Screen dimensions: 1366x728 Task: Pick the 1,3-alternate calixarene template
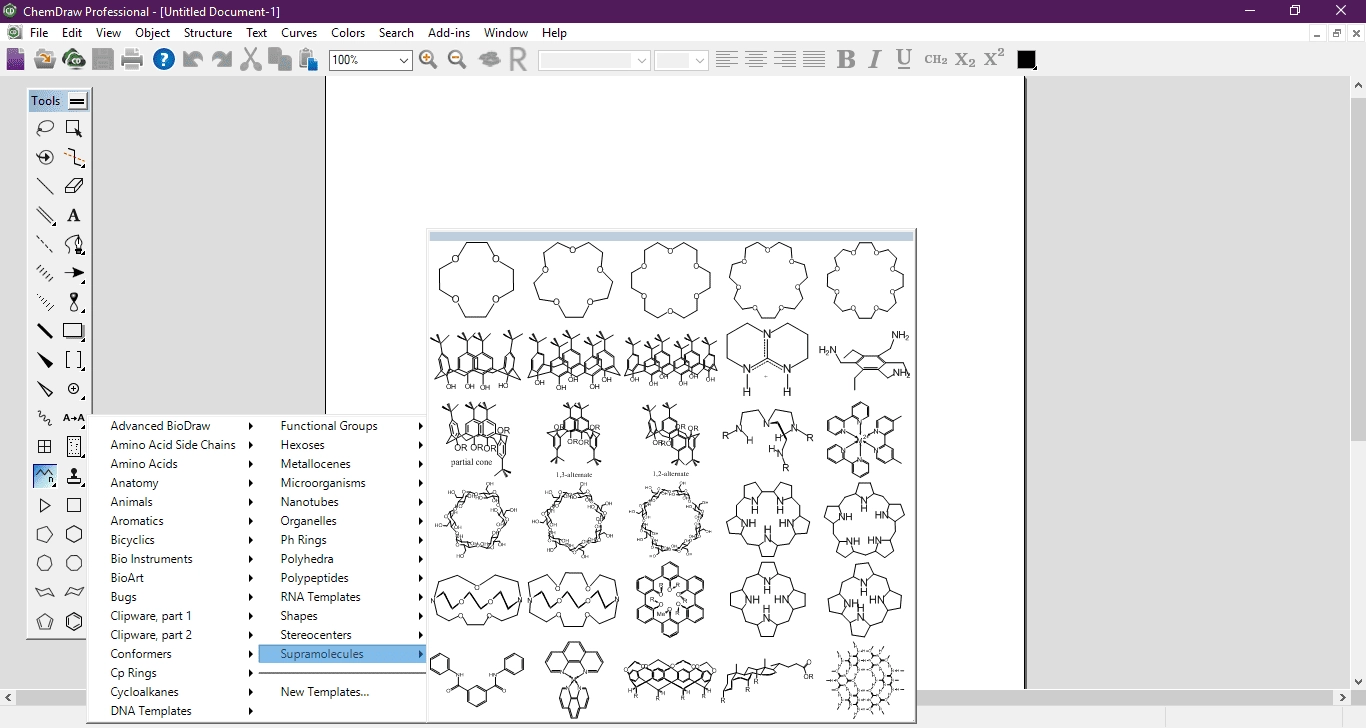[574, 438]
